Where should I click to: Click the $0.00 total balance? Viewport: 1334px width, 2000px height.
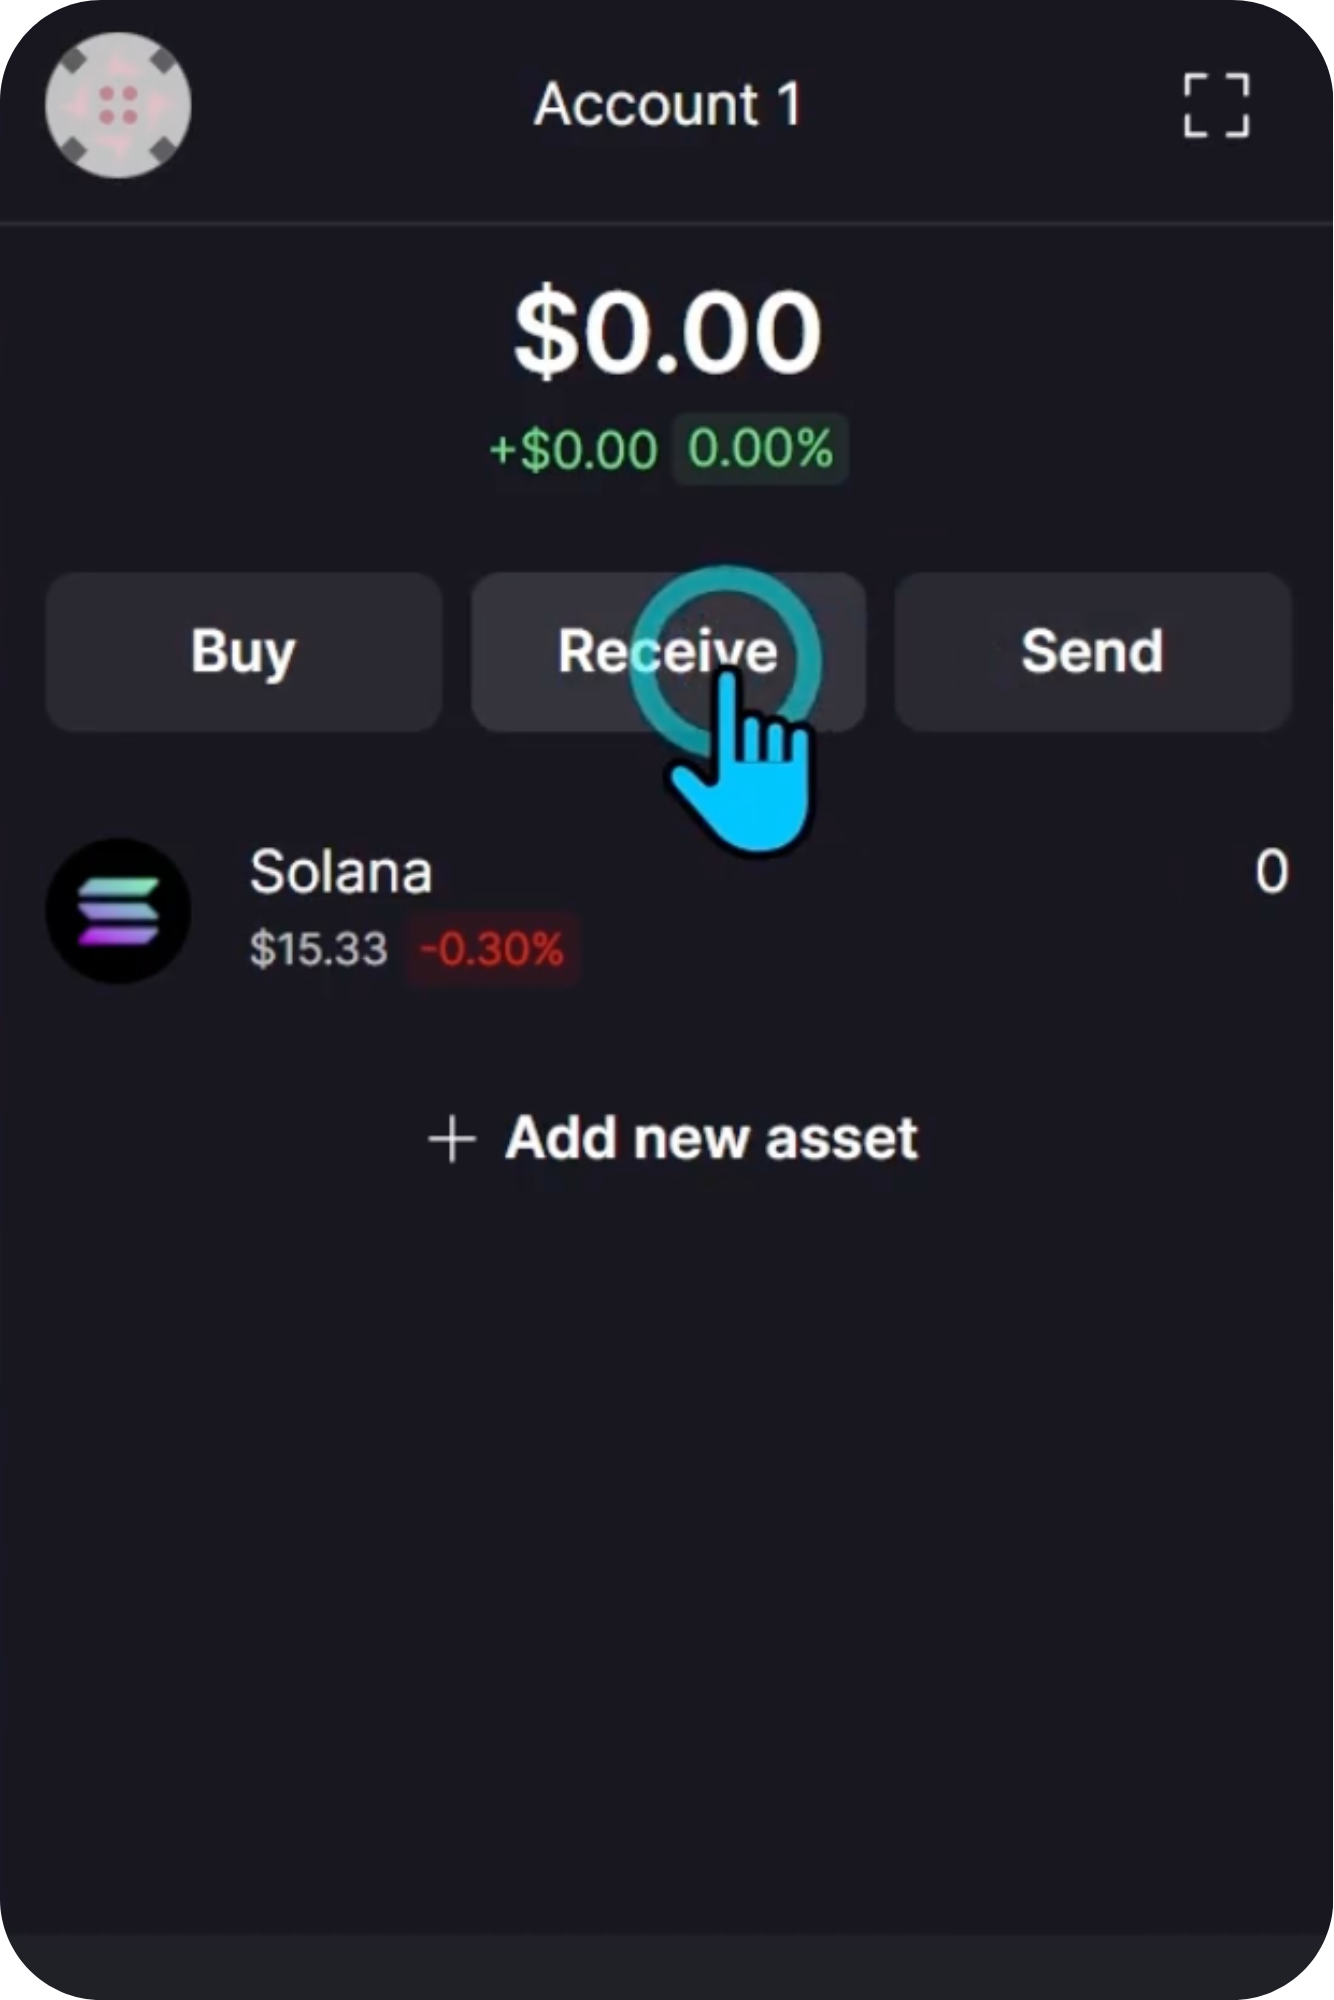coord(667,332)
